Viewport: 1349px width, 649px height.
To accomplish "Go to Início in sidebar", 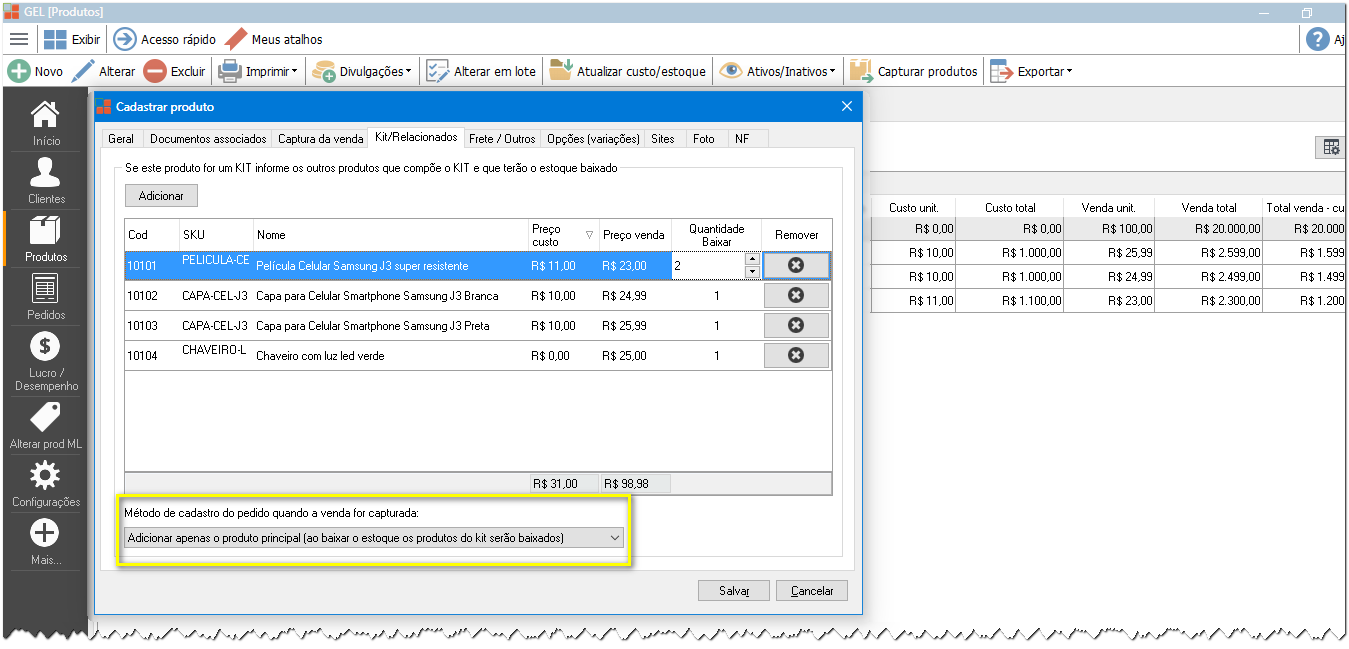I will (46, 123).
